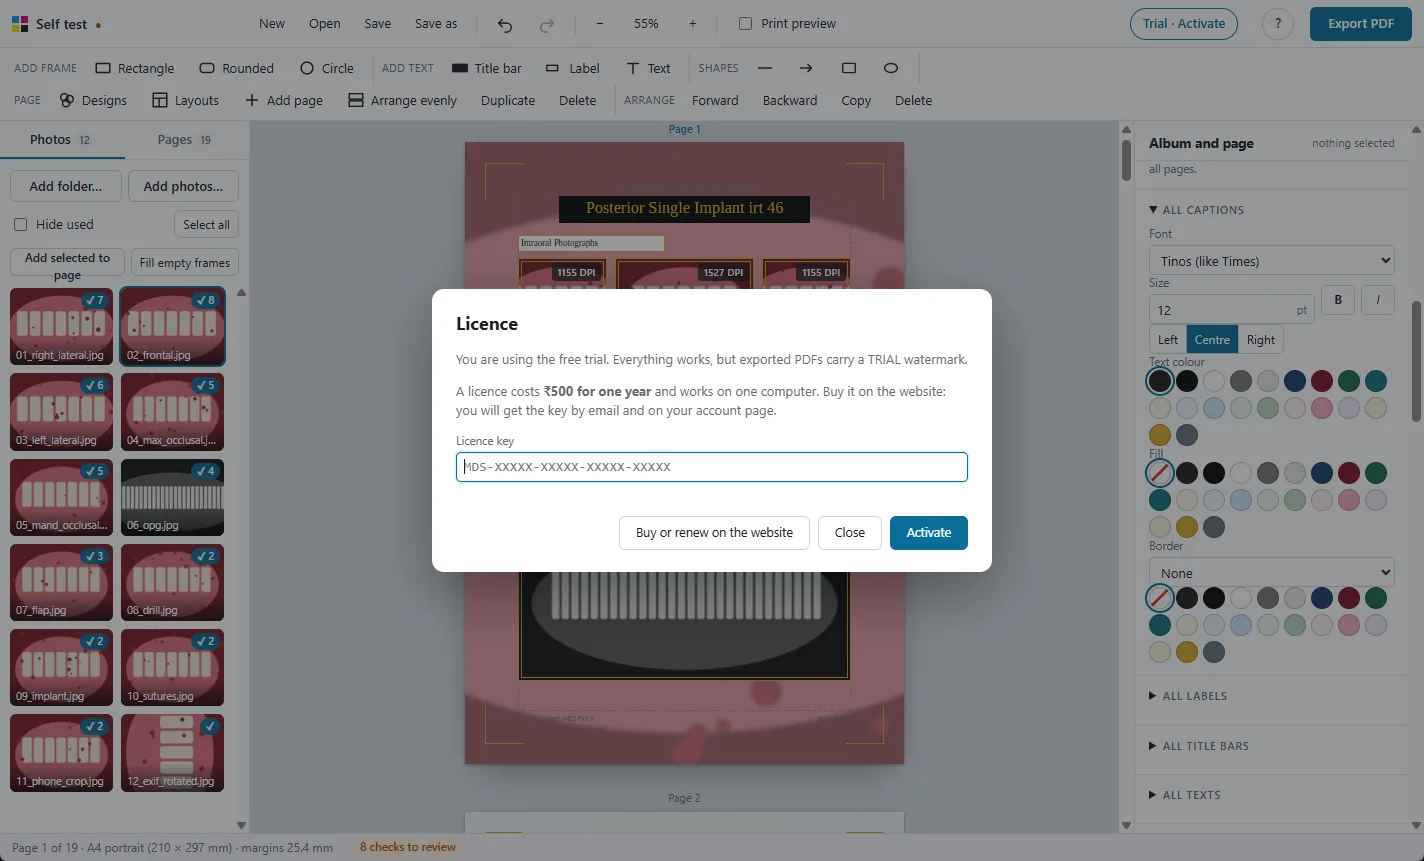Zoom in with the plus icon
Image resolution: width=1424 pixels, height=861 pixels.
692,24
